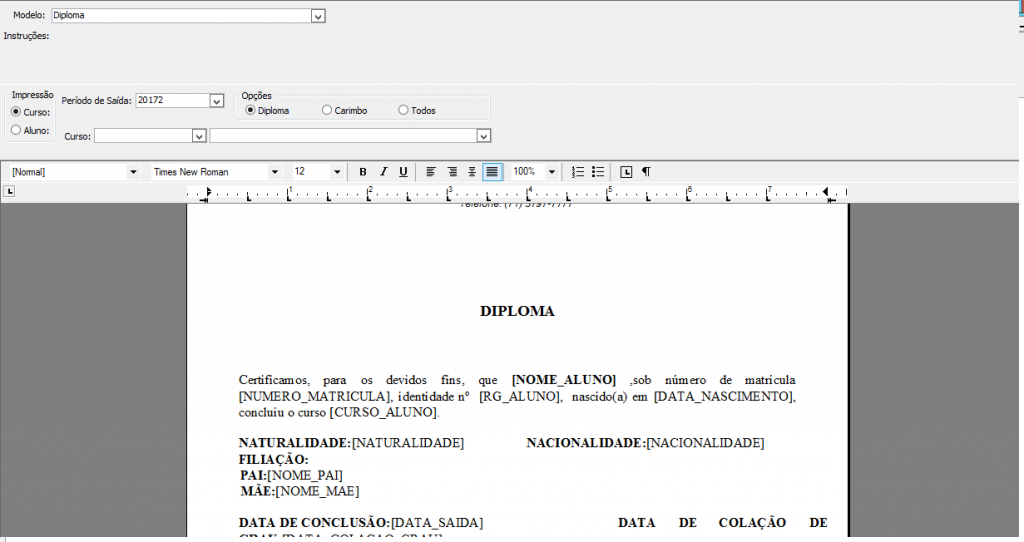1024x542 pixels.
Task: Align text to the left
Action: [431, 172]
